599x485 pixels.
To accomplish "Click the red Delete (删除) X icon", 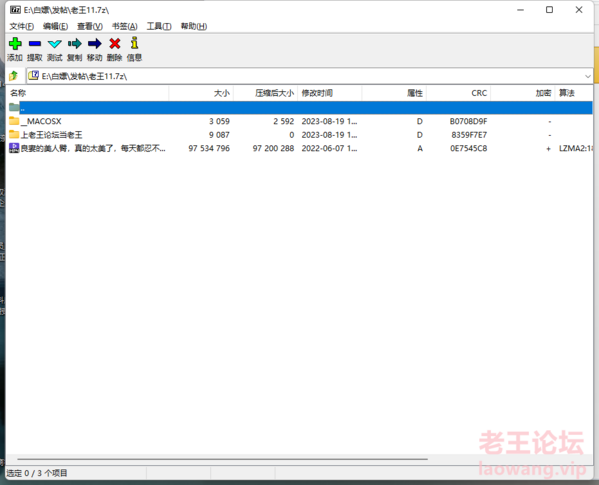I will coord(115,44).
